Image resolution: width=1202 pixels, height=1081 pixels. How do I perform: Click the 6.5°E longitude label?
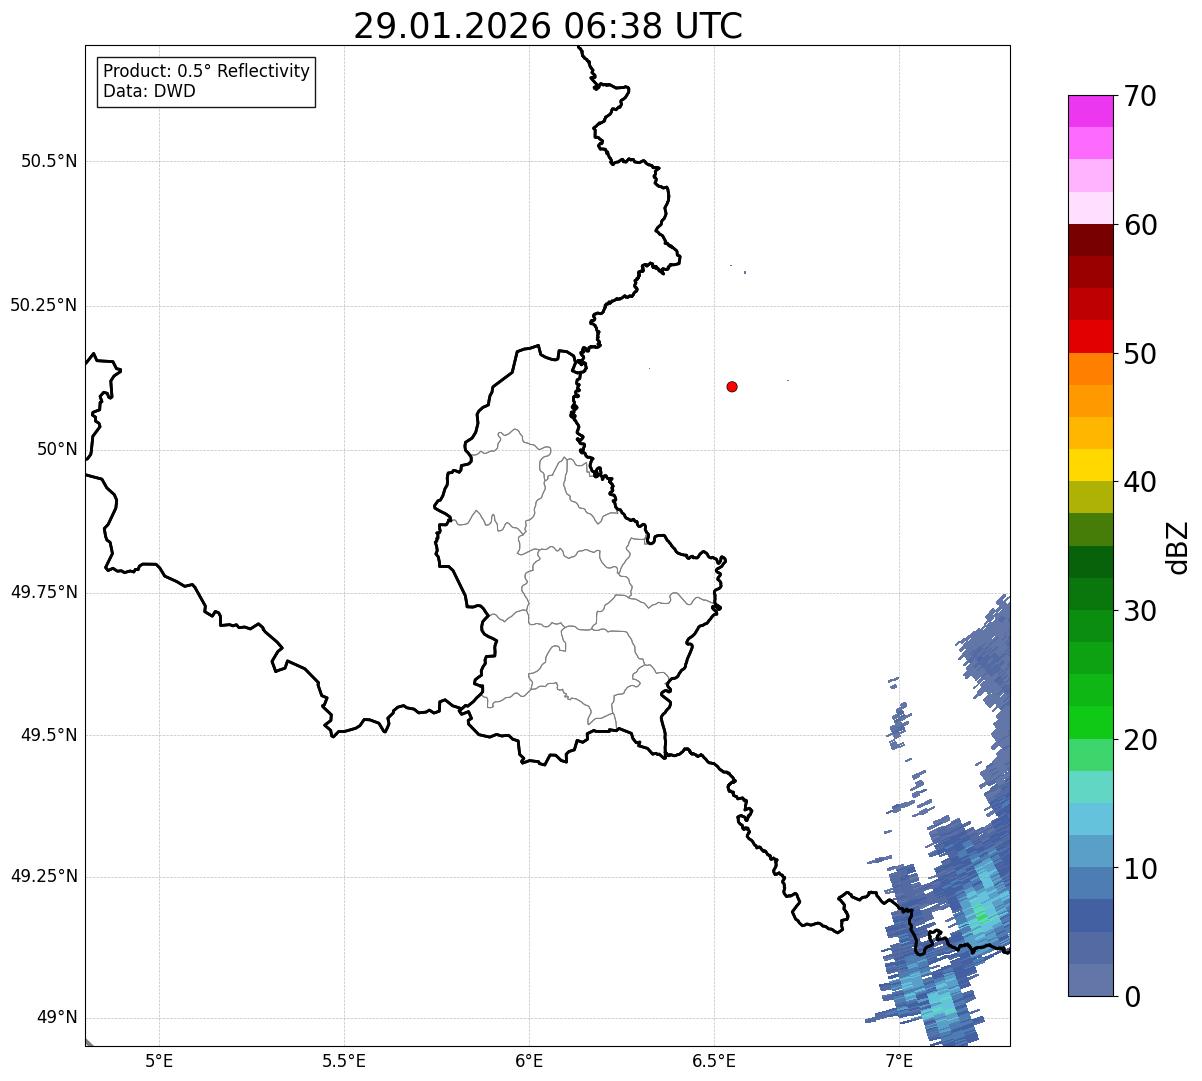[x=714, y=1060]
